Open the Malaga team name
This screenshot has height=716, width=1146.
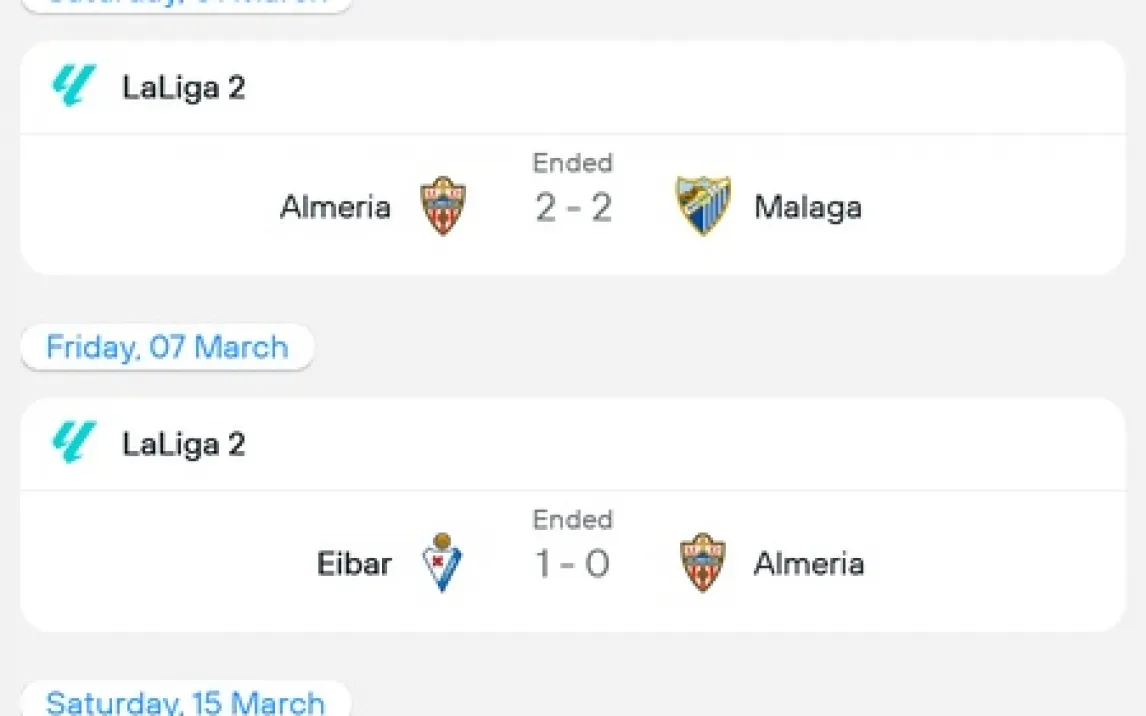coord(808,207)
